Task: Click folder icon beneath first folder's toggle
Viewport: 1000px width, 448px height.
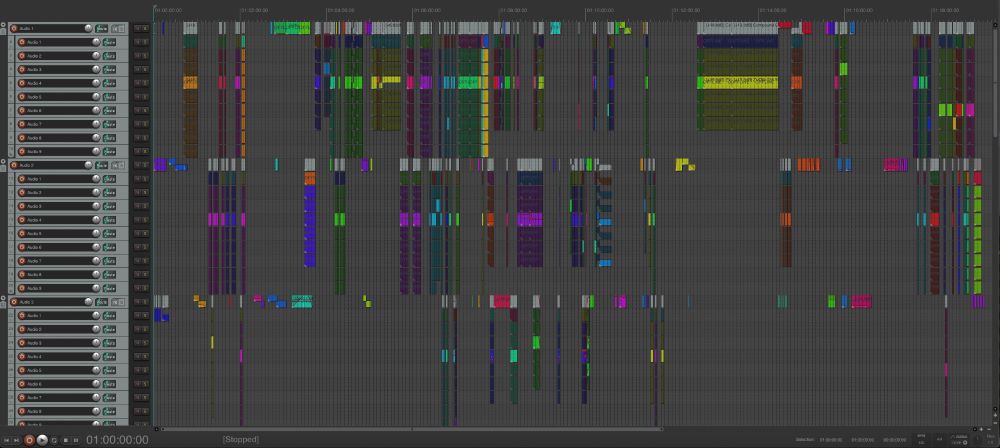Action: click(x=3, y=31)
